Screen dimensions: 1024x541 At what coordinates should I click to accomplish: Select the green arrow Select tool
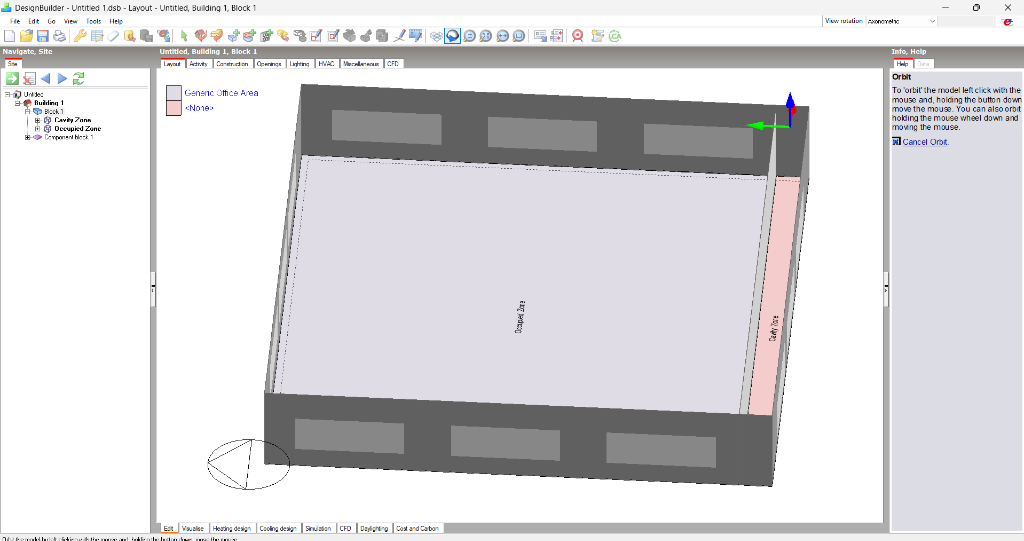pos(184,36)
